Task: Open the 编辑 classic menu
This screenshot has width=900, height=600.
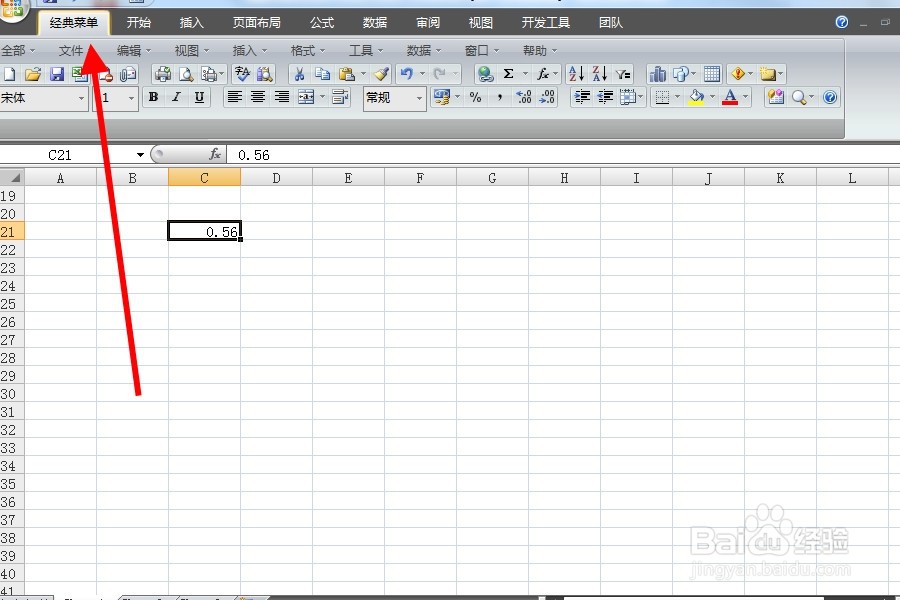Action: point(134,51)
